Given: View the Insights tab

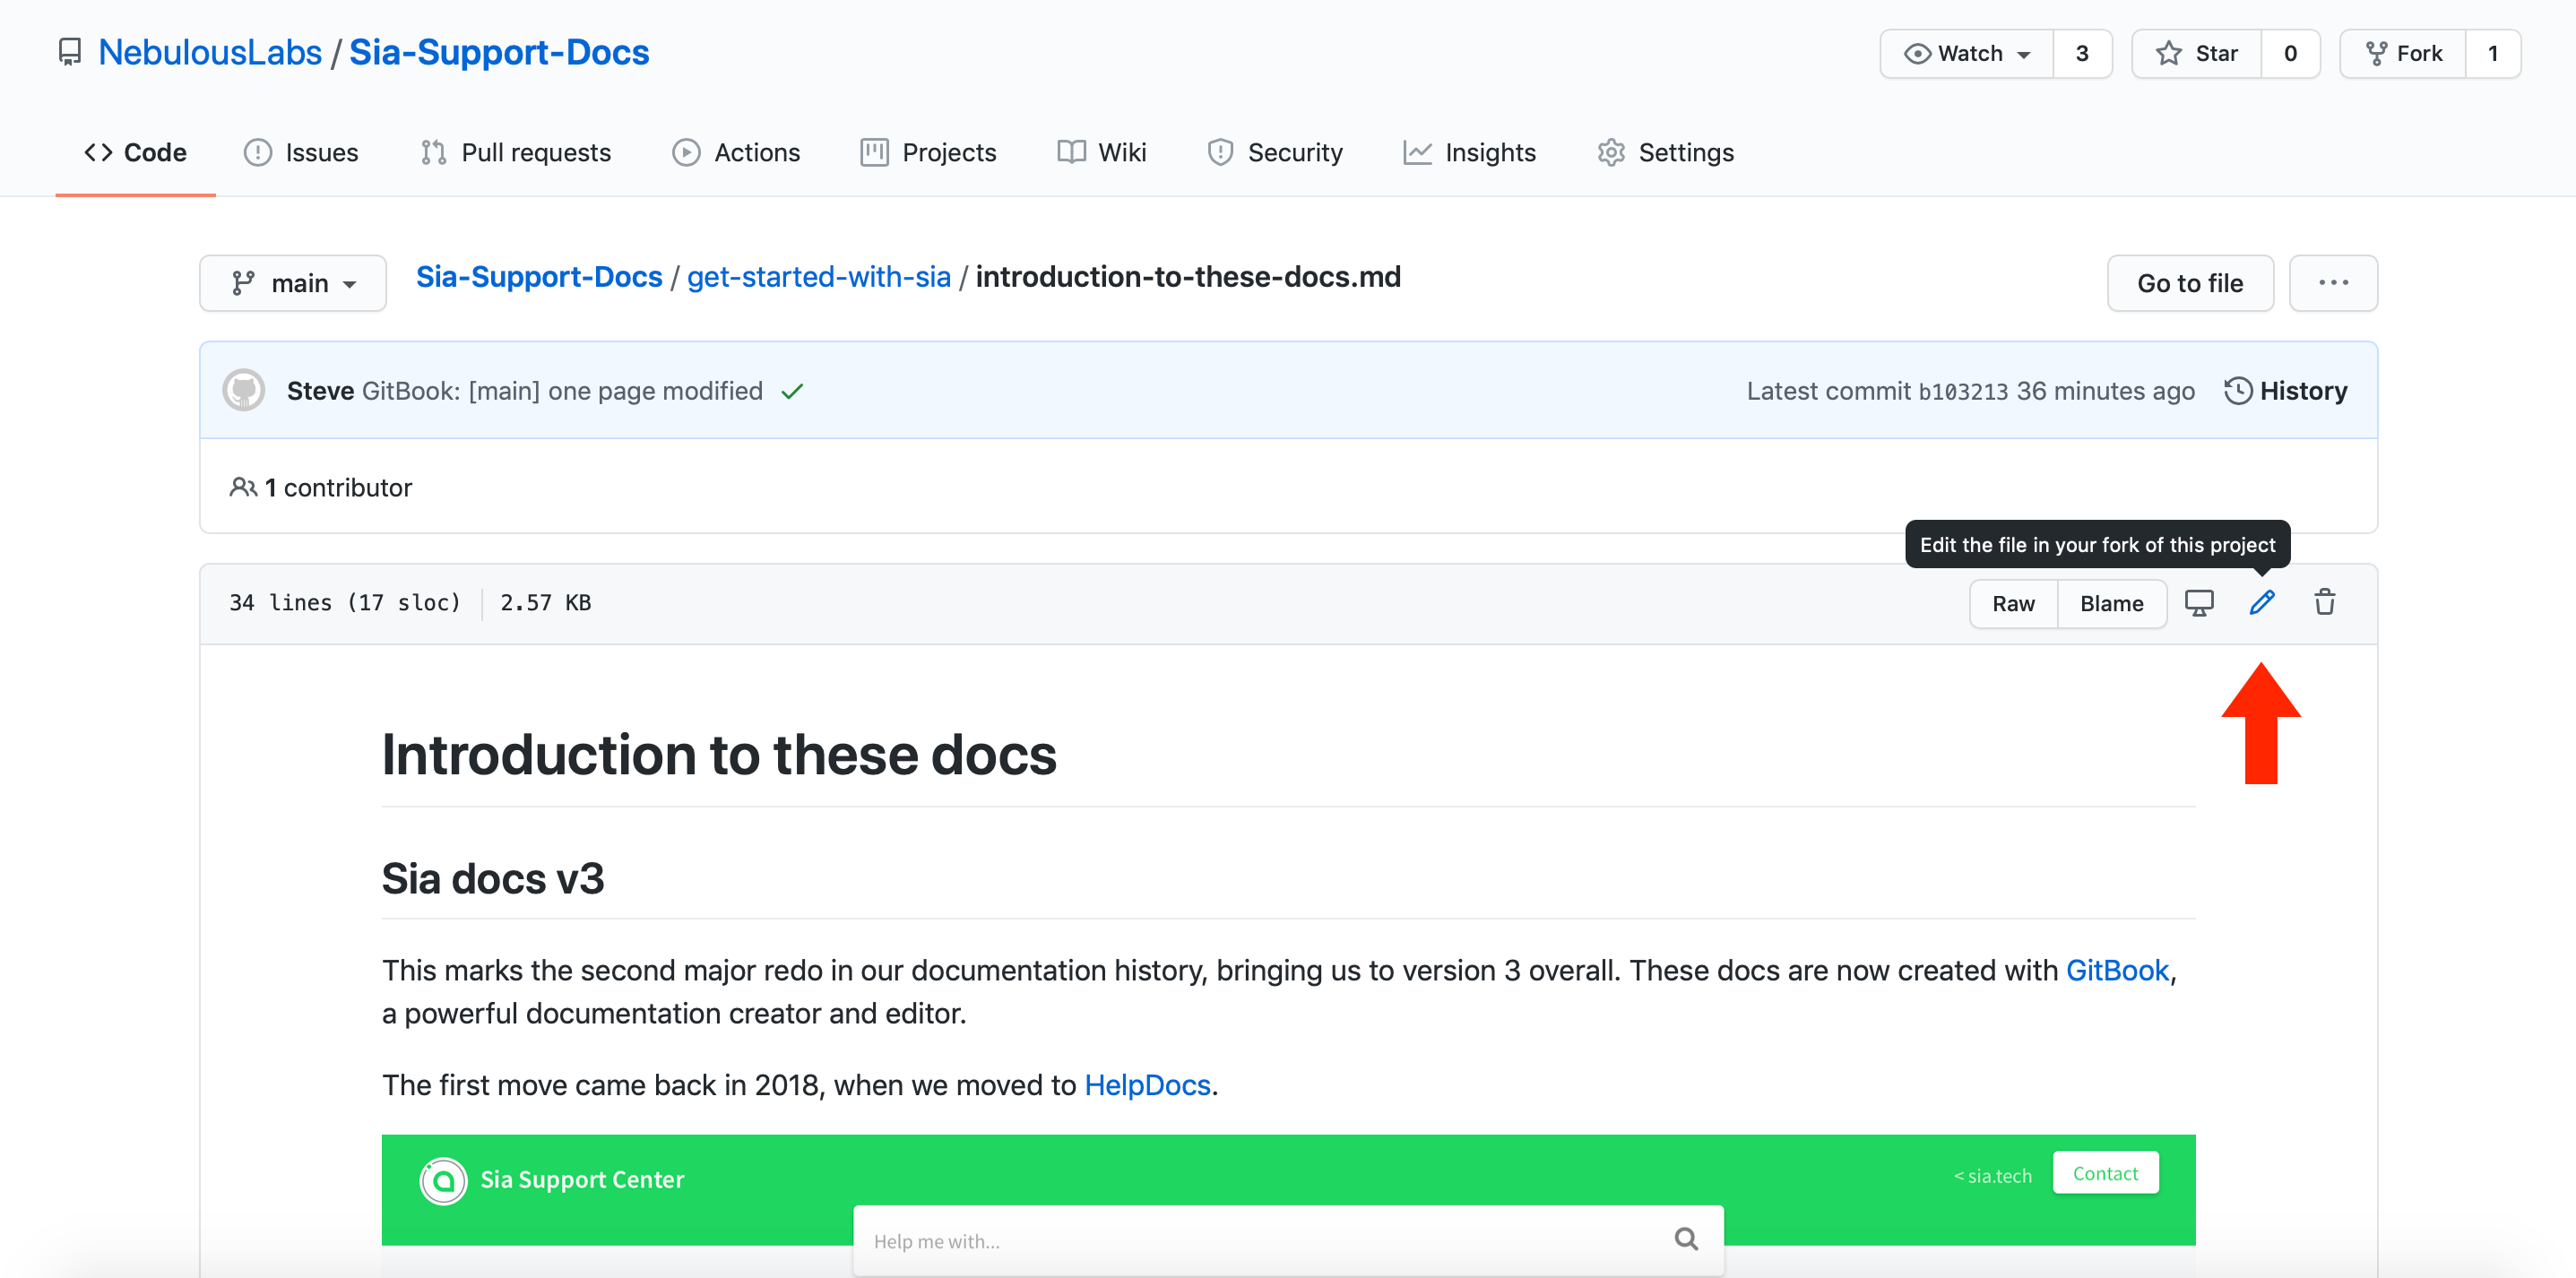Looking at the screenshot, I should point(1469,152).
